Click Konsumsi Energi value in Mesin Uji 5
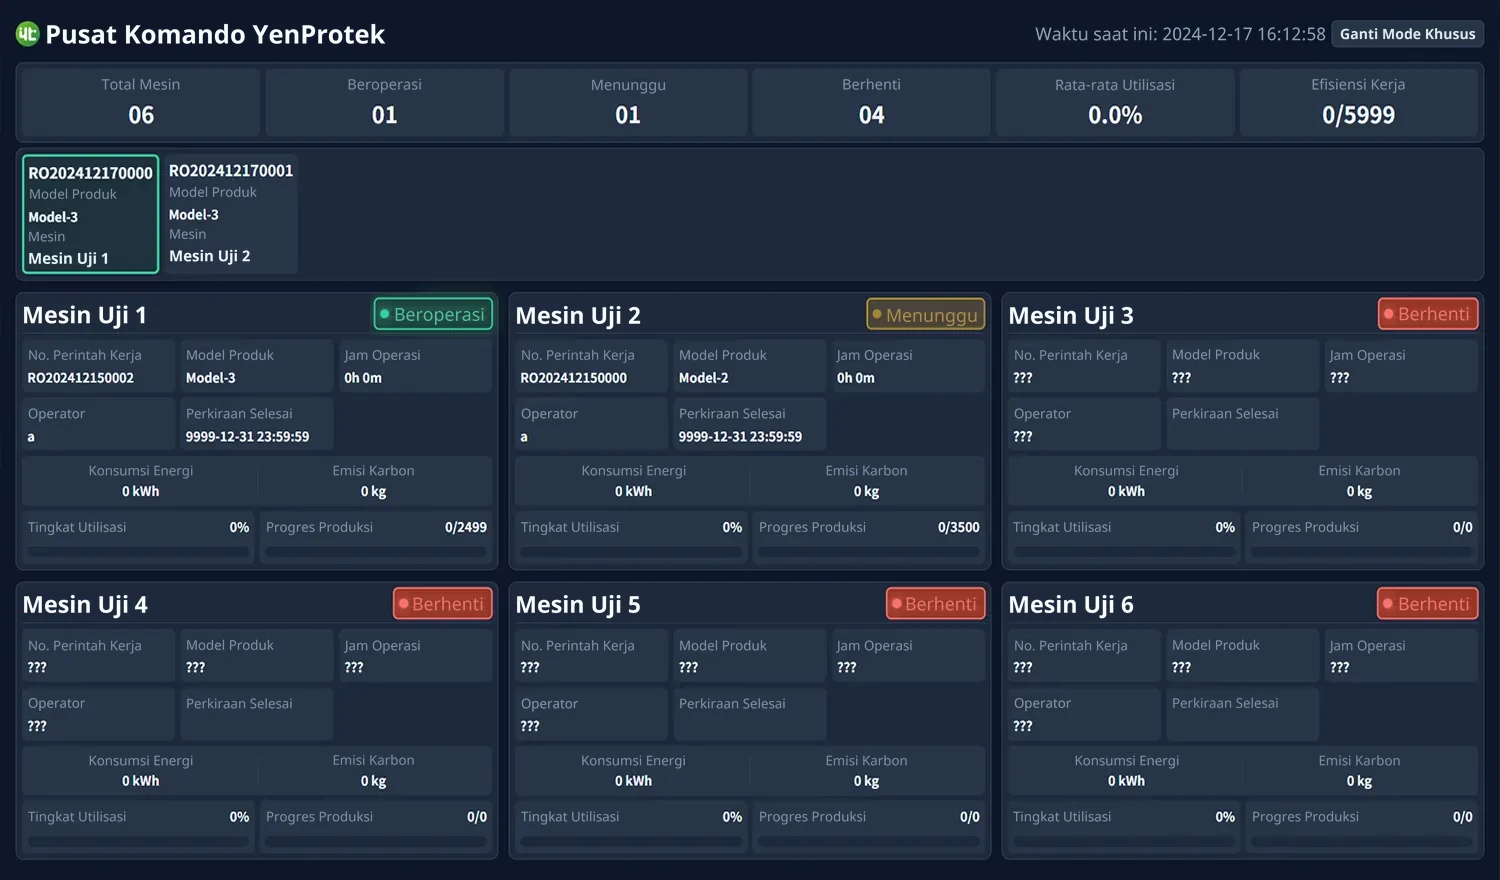1500x880 pixels. 634,781
